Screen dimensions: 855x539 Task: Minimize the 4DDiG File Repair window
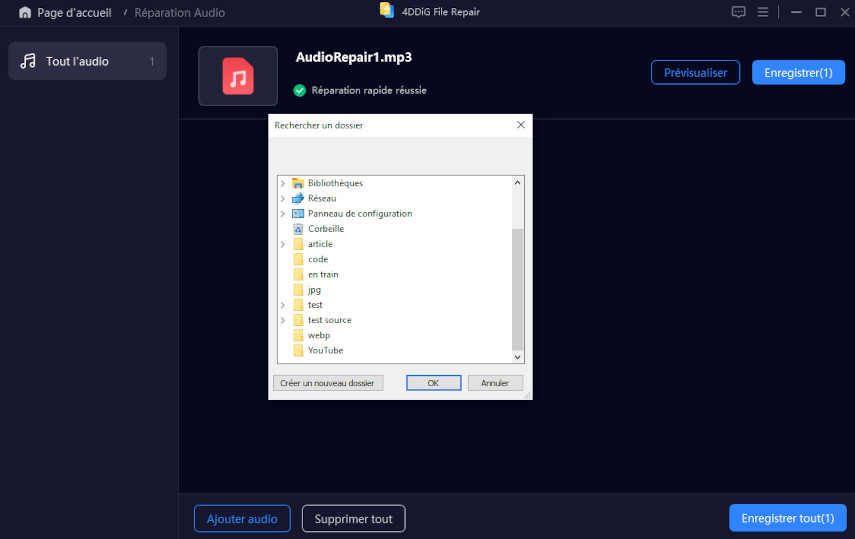pos(796,12)
